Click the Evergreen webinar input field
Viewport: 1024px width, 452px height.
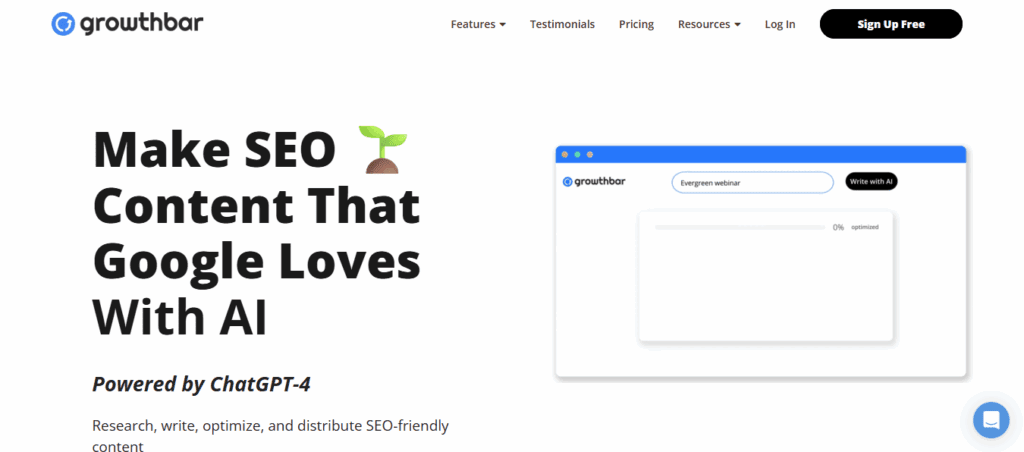coord(752,182)
